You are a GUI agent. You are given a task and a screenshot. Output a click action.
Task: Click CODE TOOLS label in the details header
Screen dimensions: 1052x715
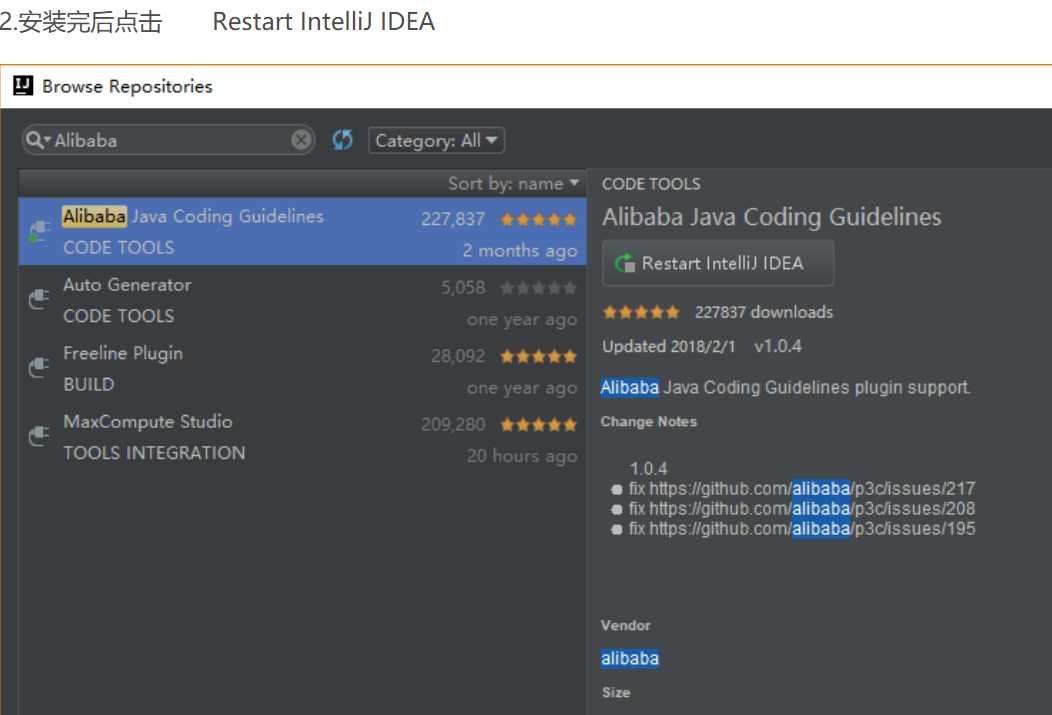click(x=651, y=184)
